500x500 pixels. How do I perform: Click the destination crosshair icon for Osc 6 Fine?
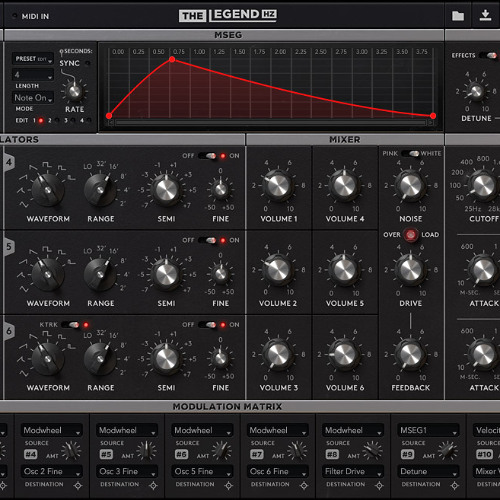point(304,486)
